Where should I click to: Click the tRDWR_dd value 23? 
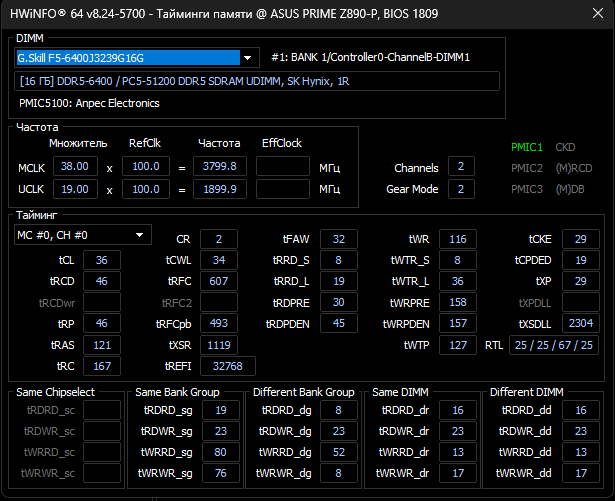click(x=581, y=431)
